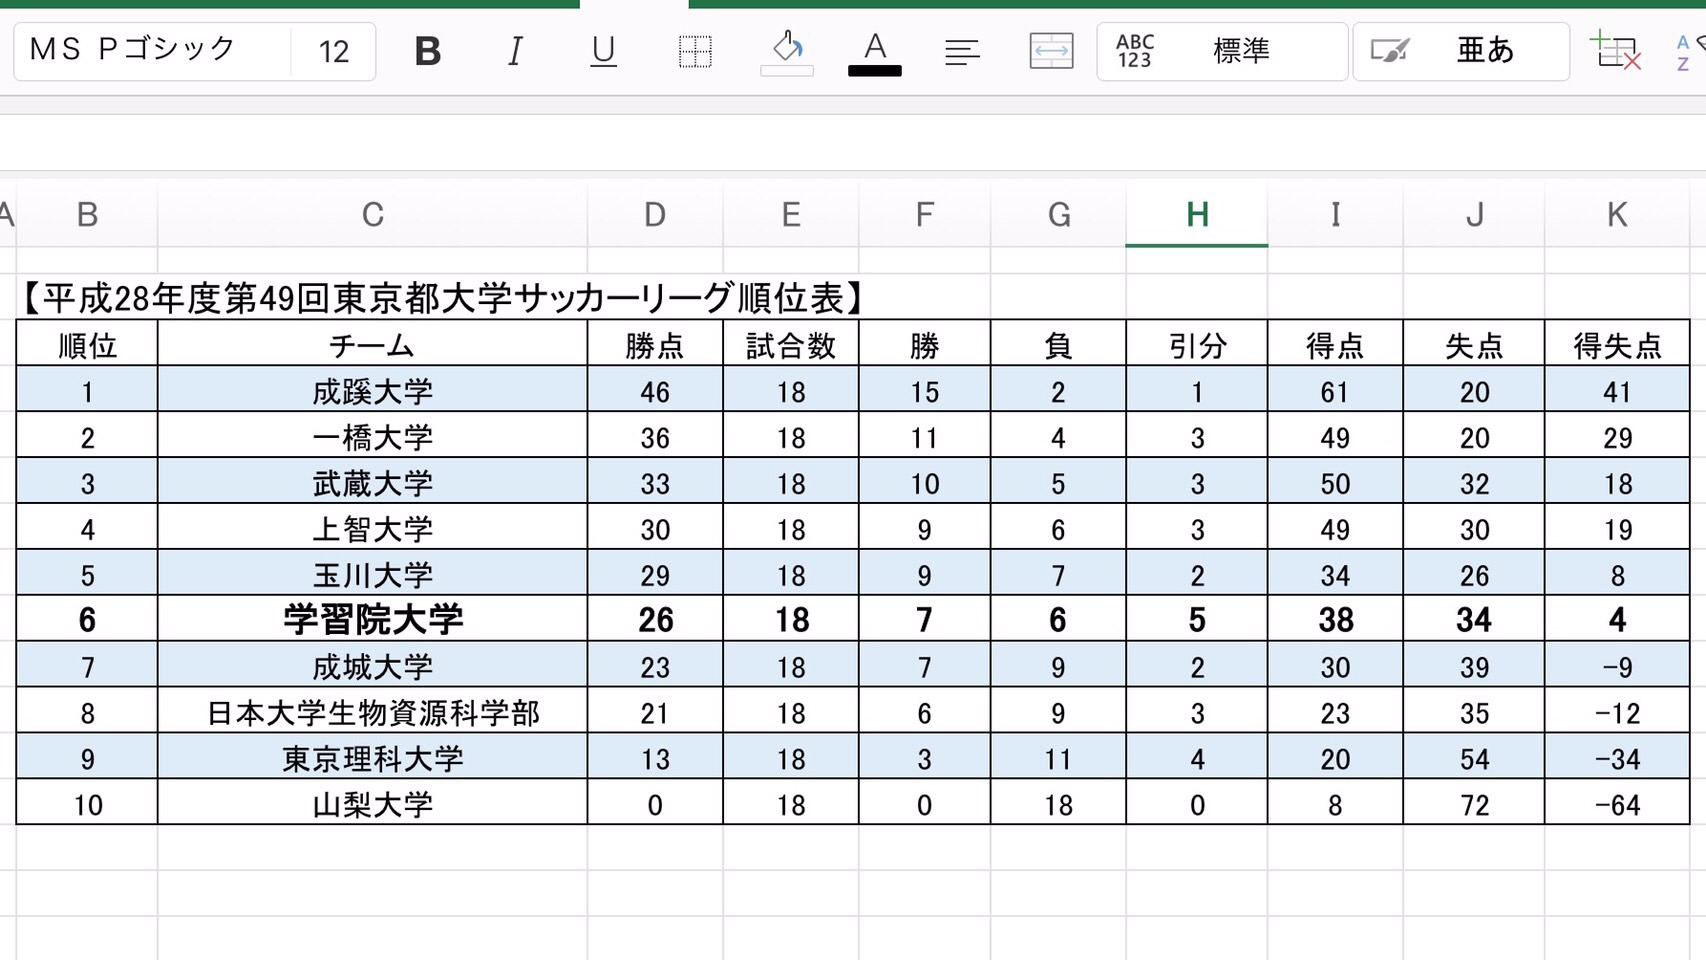Select the 順位 header cell
This screenshot has width=1706, height=960.
(87, 344)
